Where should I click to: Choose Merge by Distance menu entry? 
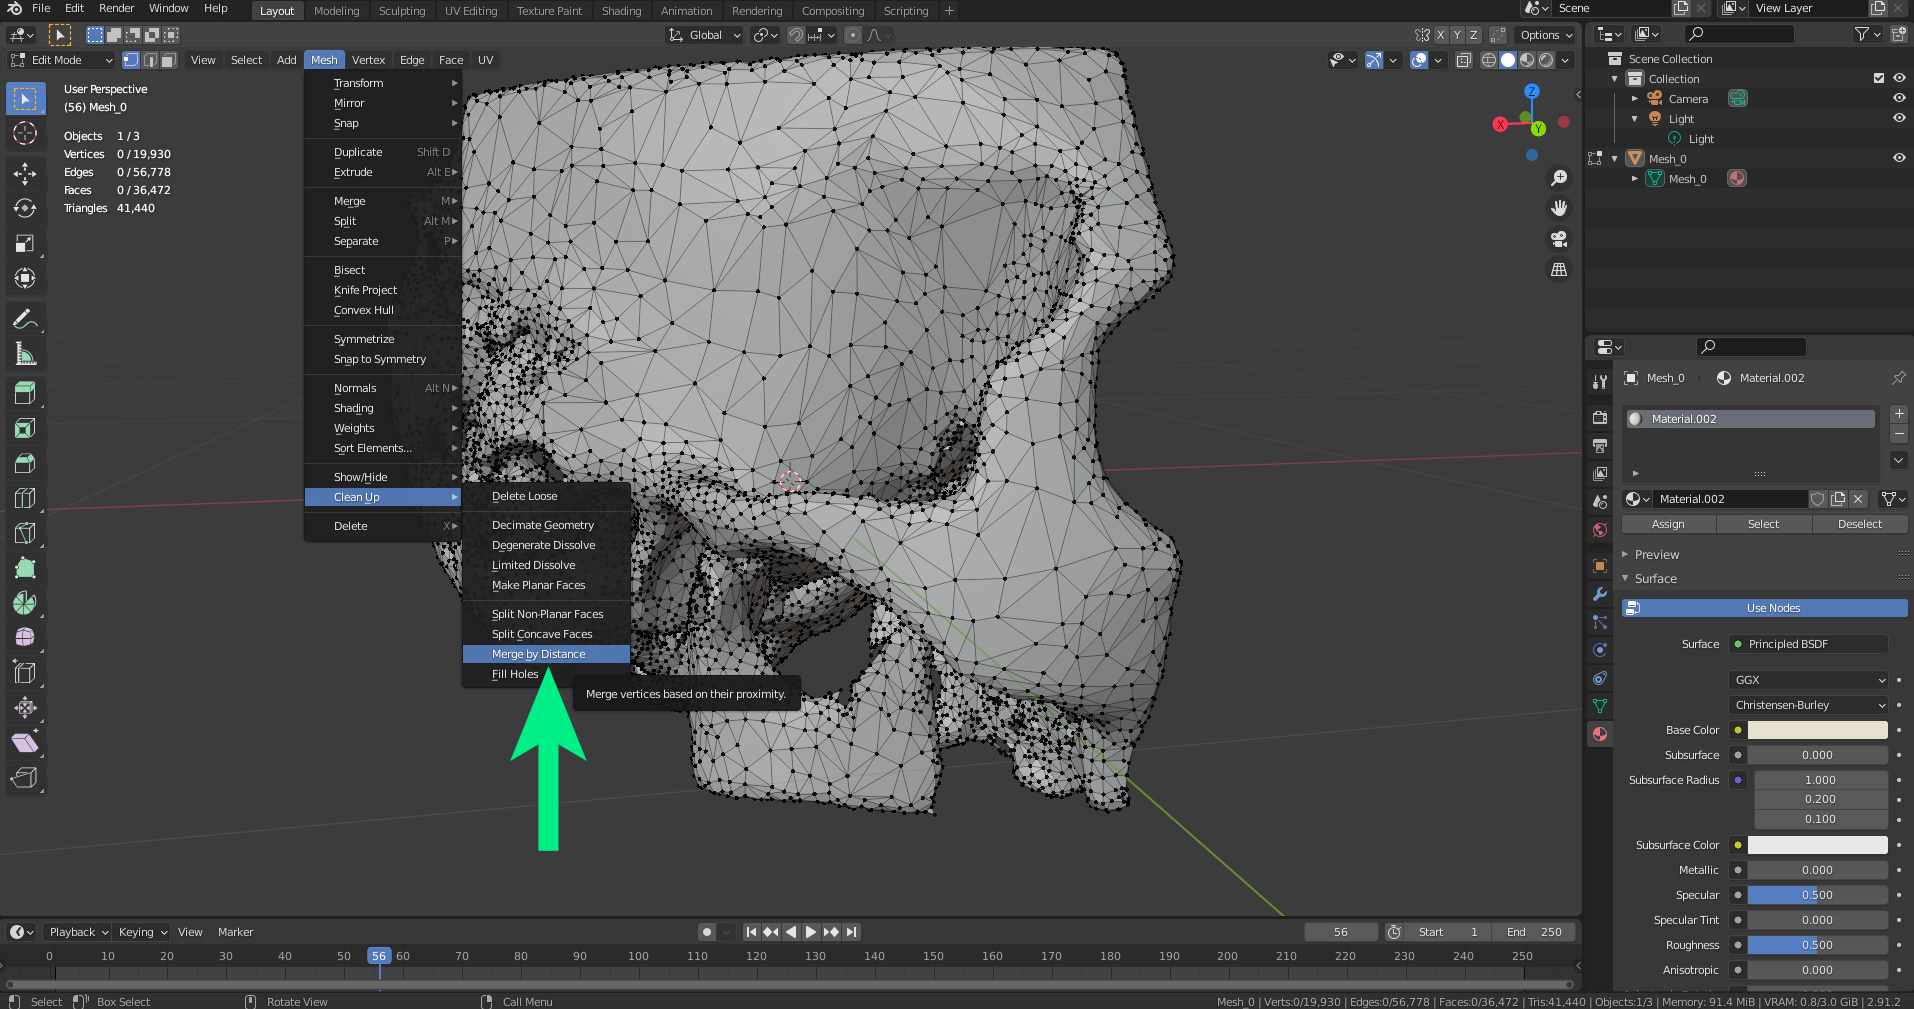pos(539,654)
